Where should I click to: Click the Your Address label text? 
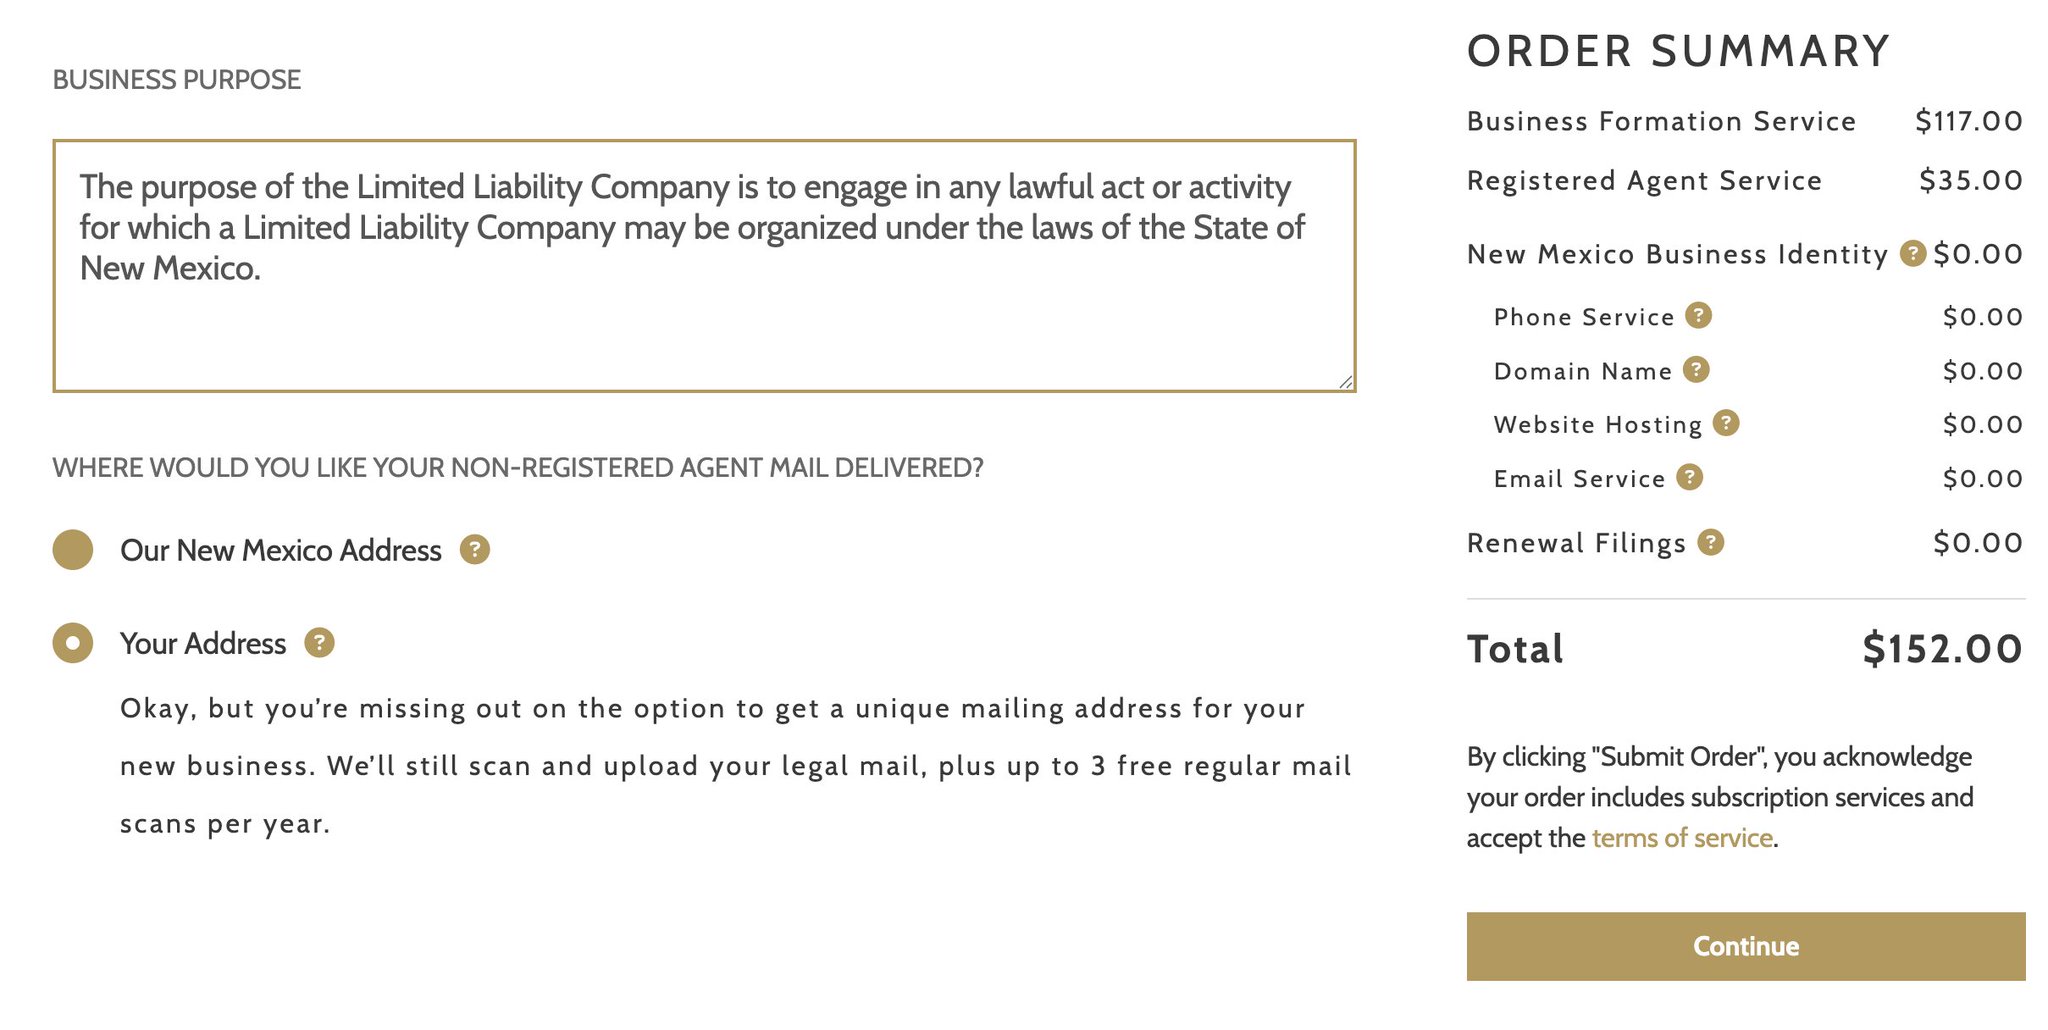203,644
